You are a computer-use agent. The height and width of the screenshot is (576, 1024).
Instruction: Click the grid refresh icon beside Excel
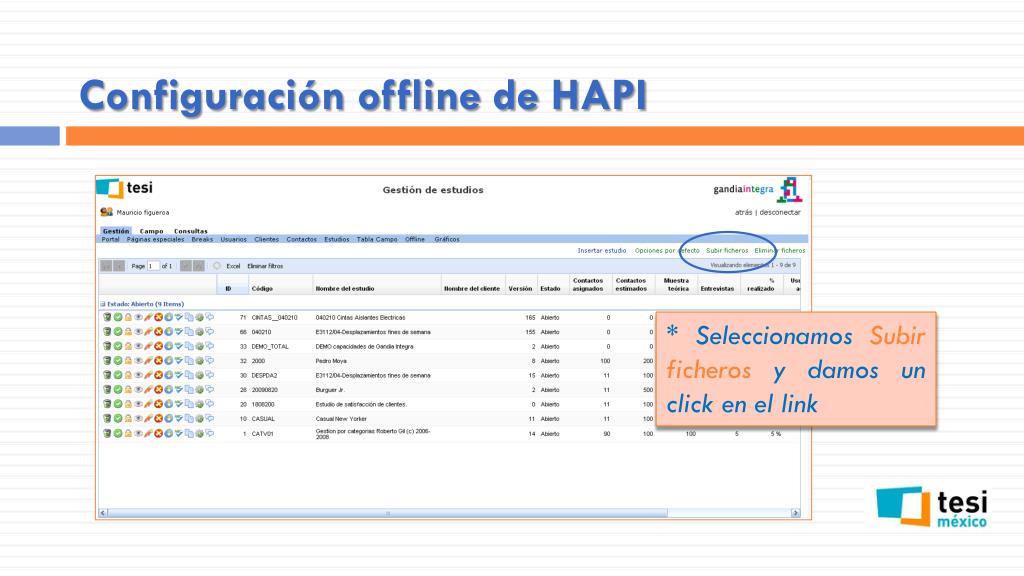[217, 266]
